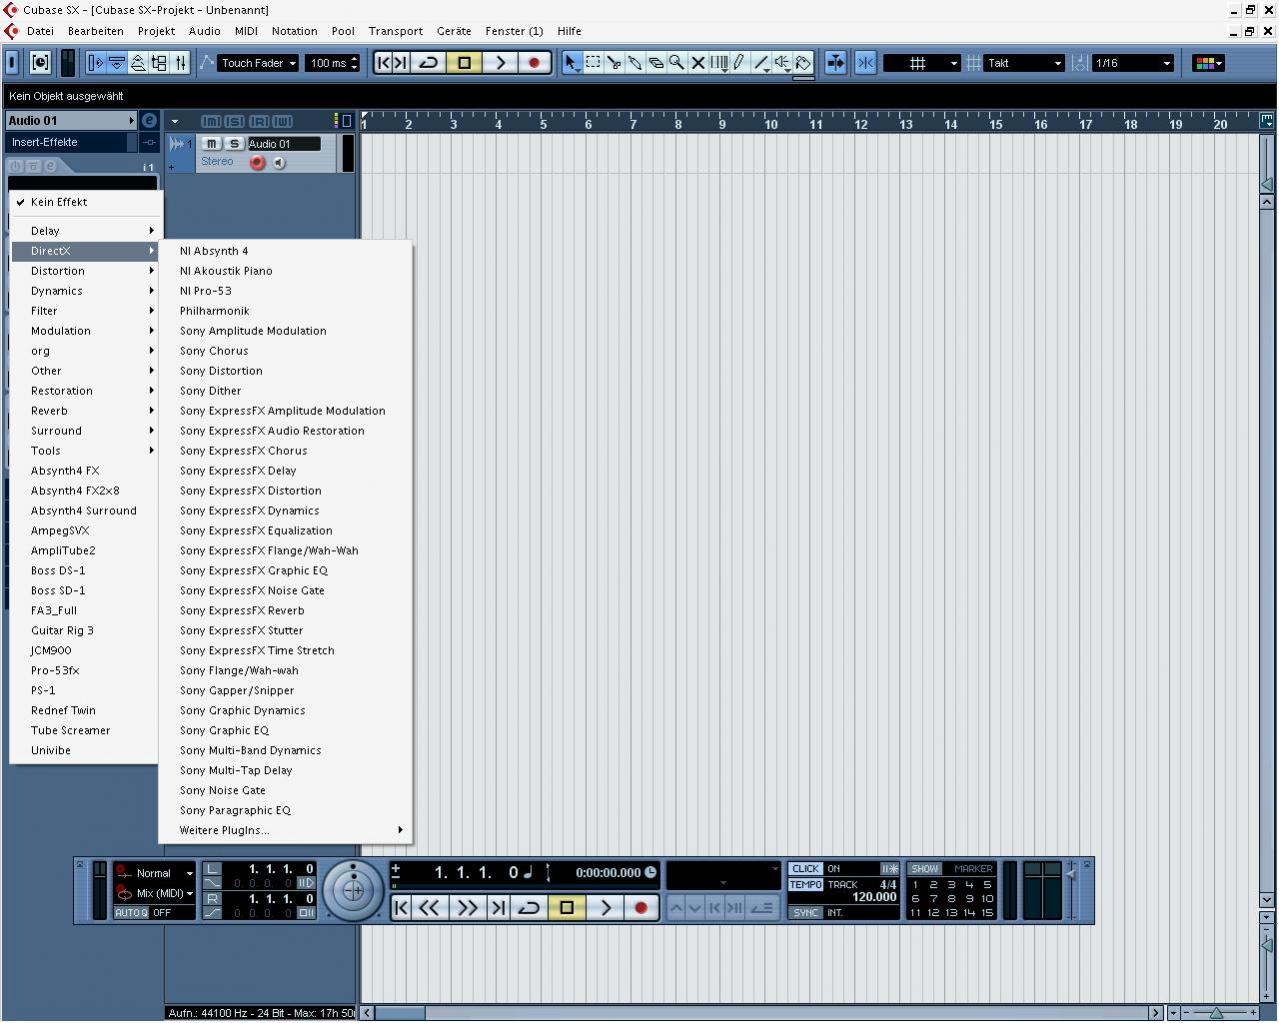Click the SHOW markers button
The height and width of the screenshot is (1023, 1279).
pos(925,869)
